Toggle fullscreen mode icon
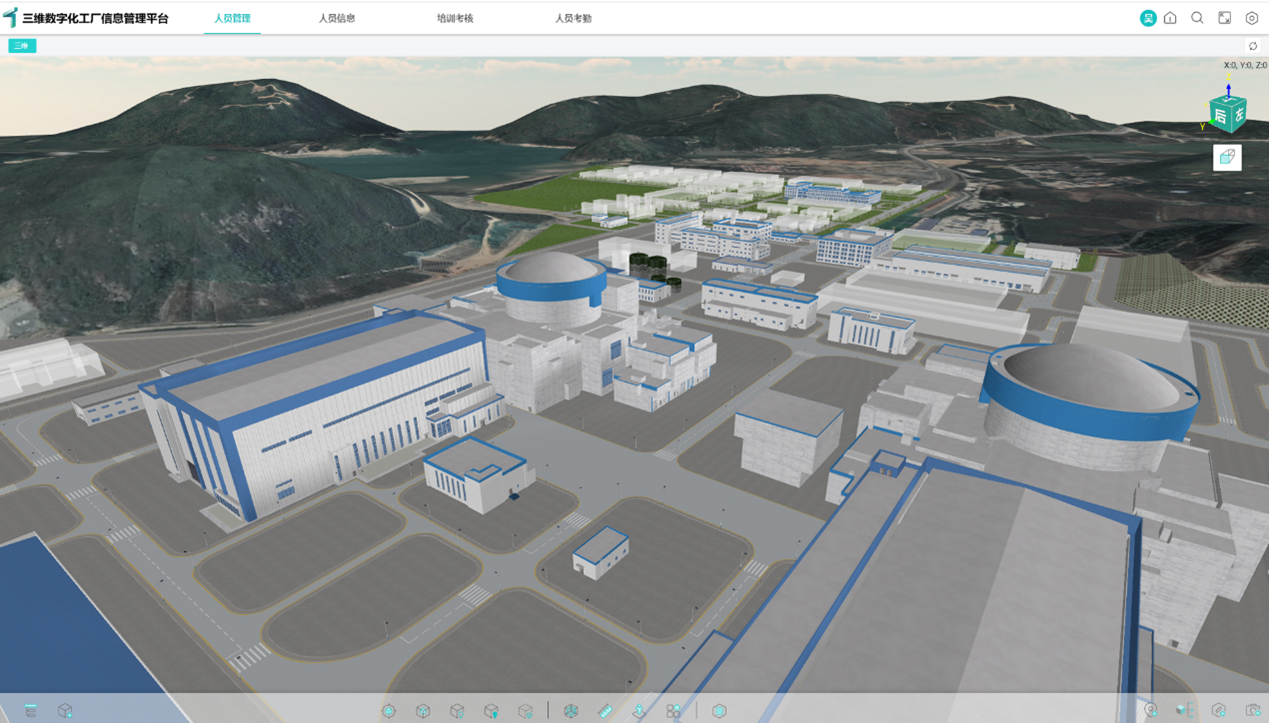Screen dimensions: 1269x723 (x=1224, y=18)
